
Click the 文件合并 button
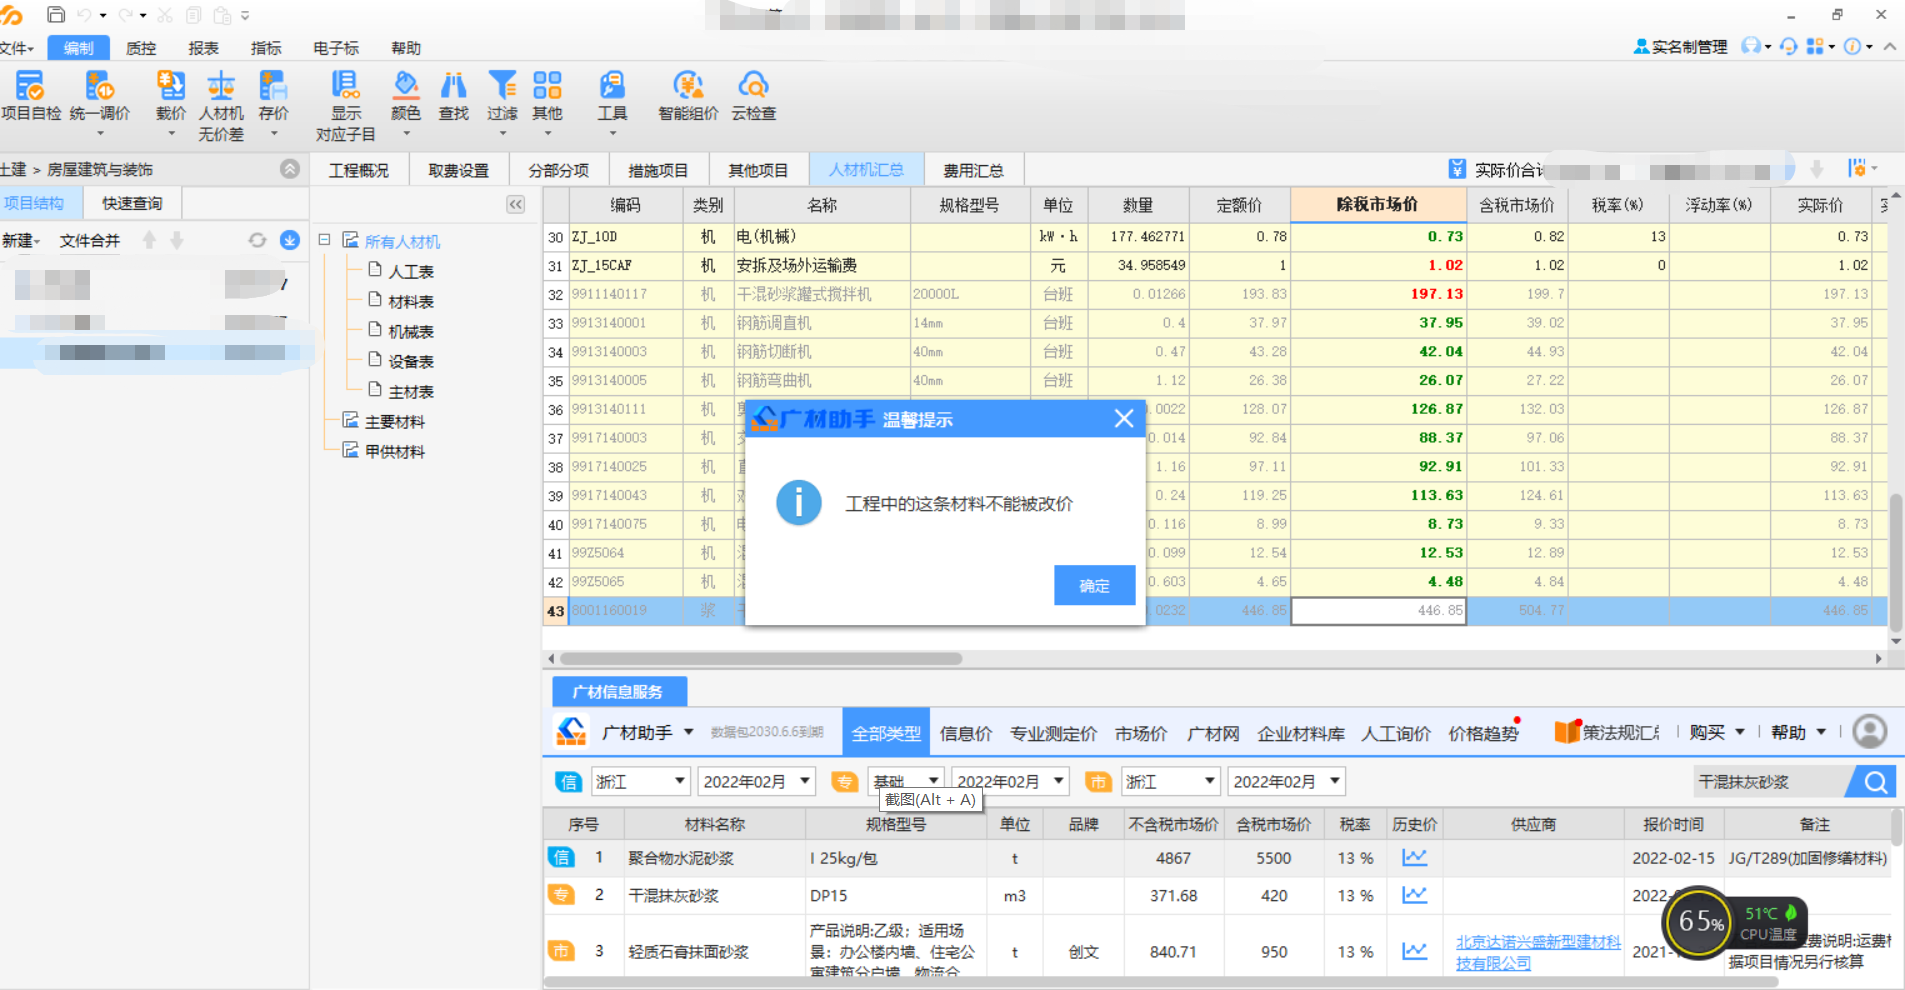coord(89,241)
